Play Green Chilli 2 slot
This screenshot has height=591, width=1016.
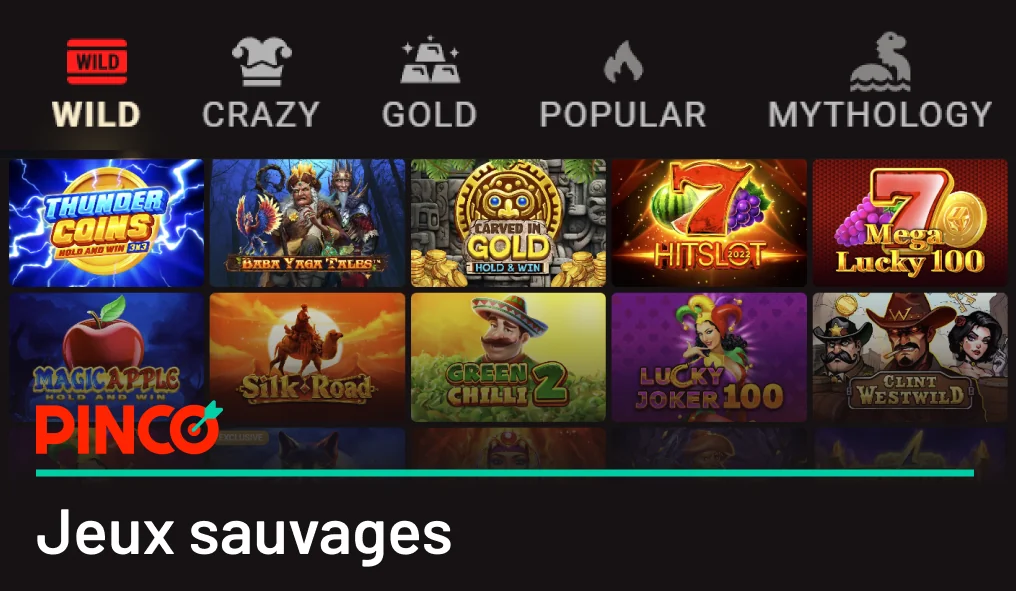click(508, 357)
